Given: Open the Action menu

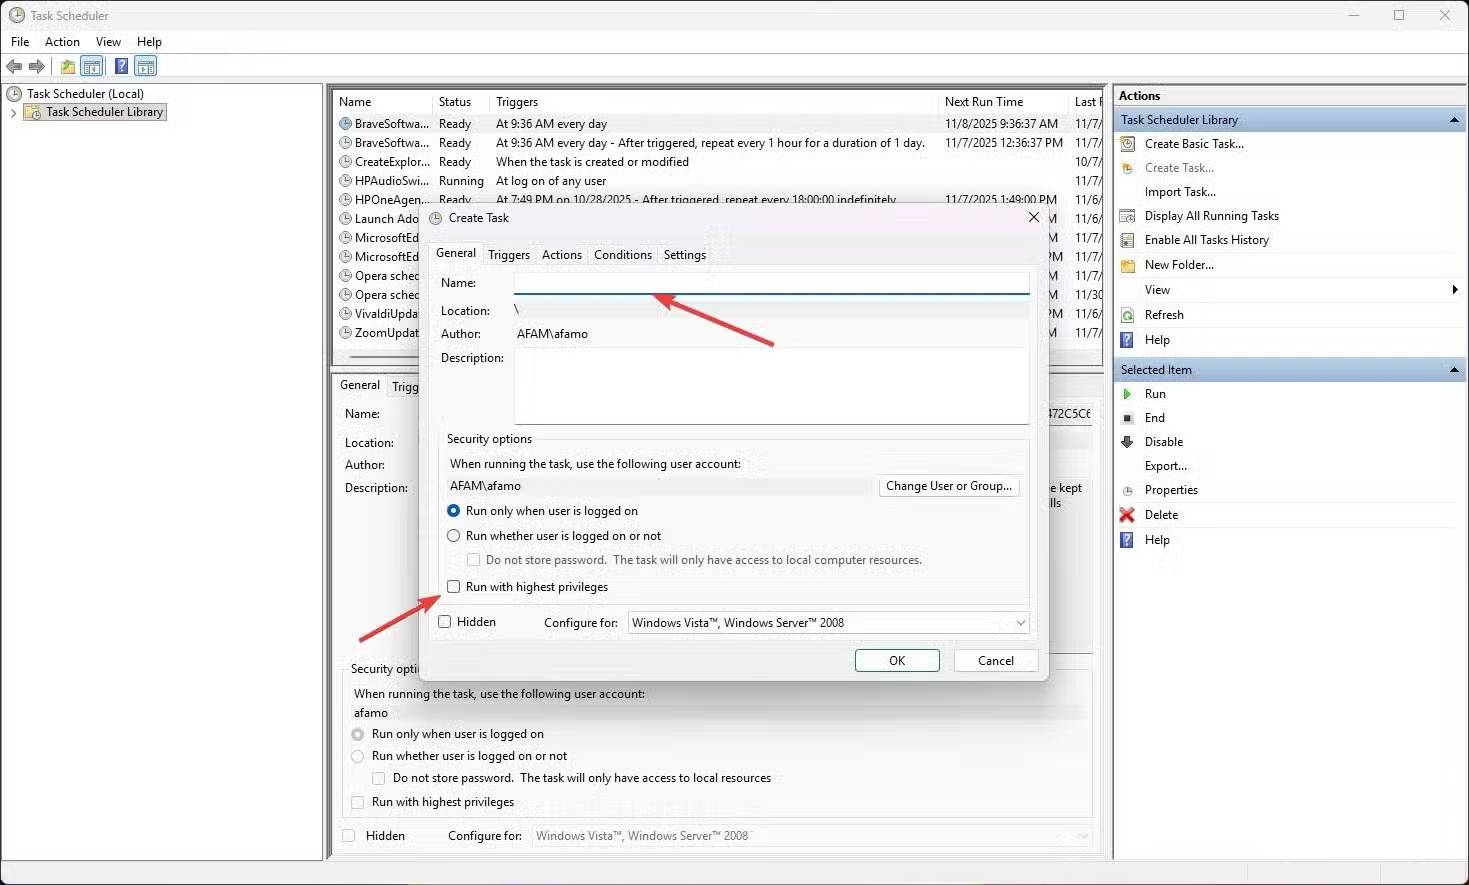Looking at the screenshot, I should pos(62,42).
